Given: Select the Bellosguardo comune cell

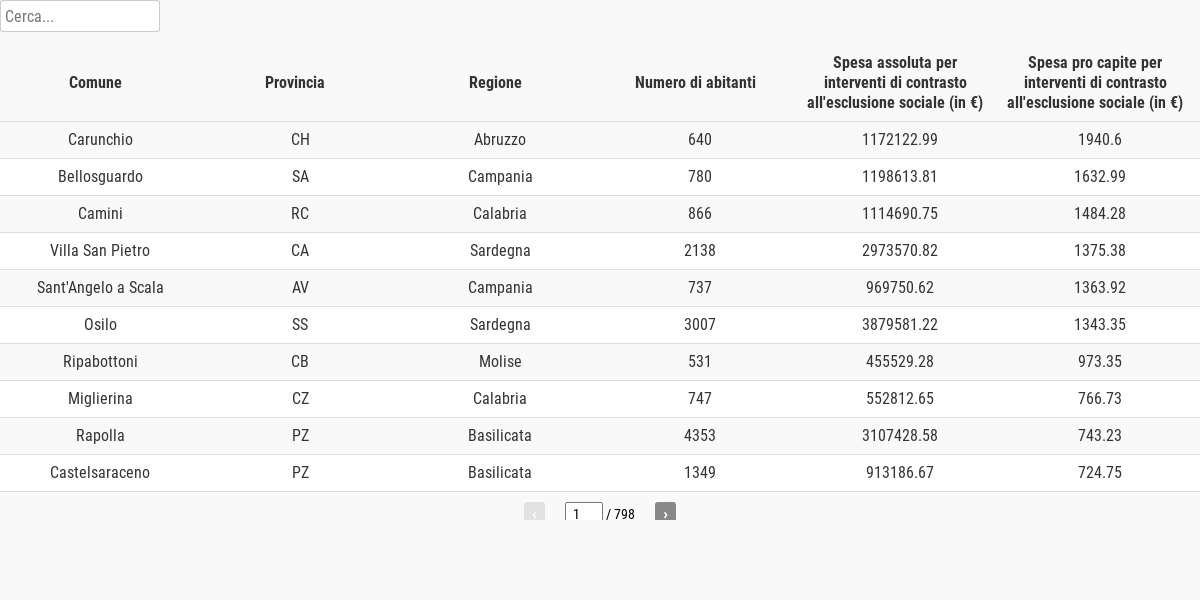Looking at the screenshot, I should click(x=100, y=177).
